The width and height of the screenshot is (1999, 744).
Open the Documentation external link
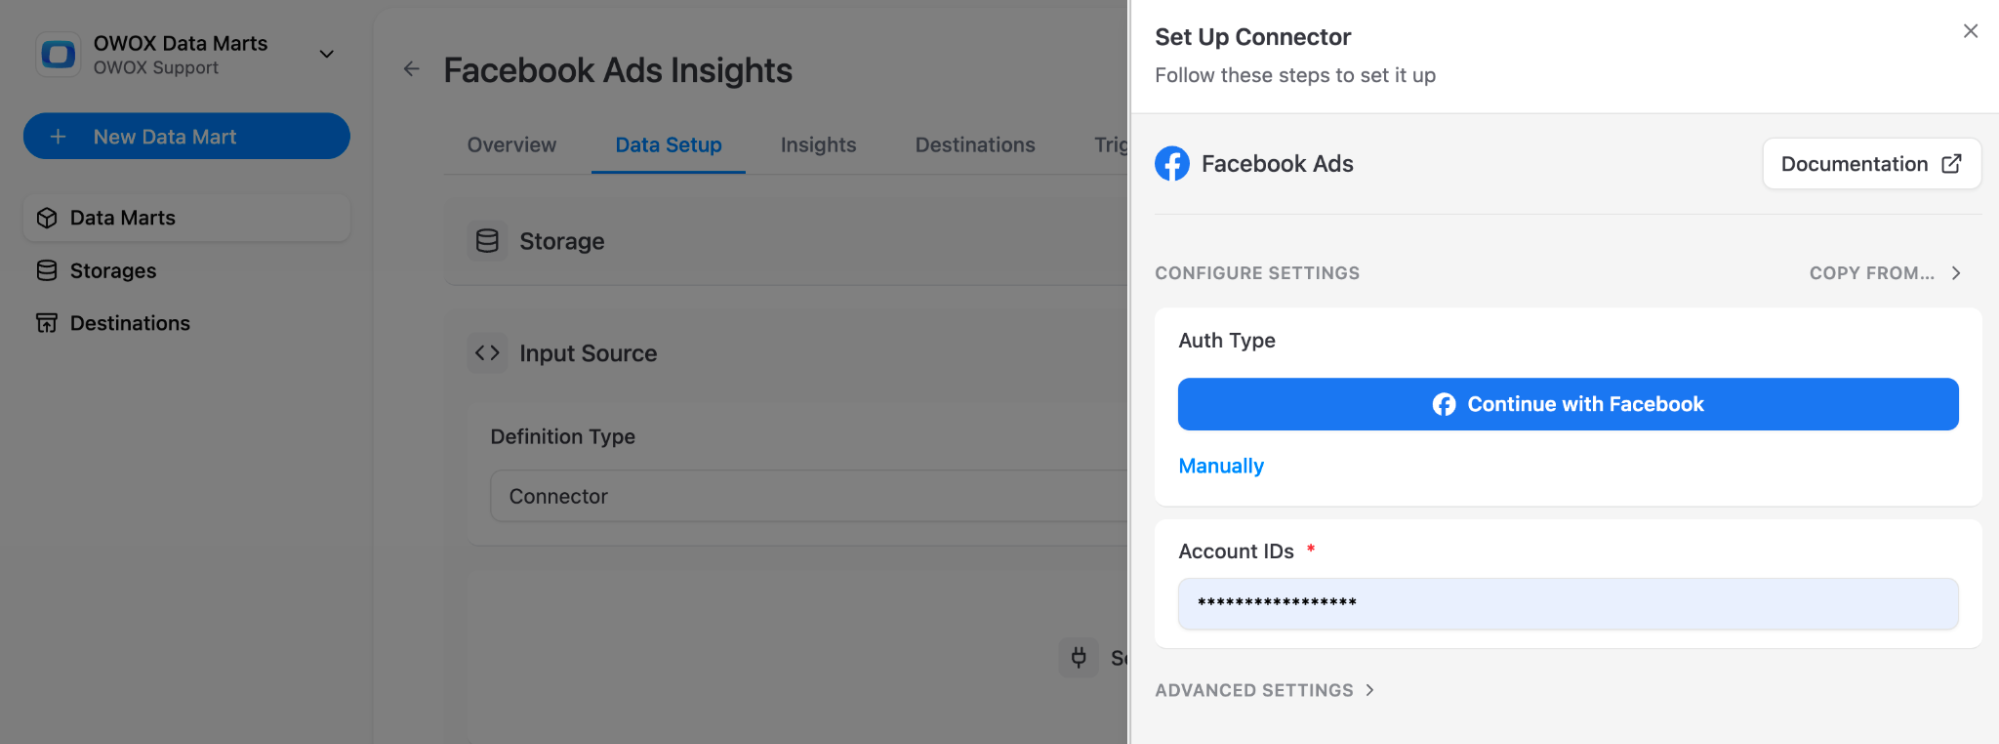[1870, 164]
